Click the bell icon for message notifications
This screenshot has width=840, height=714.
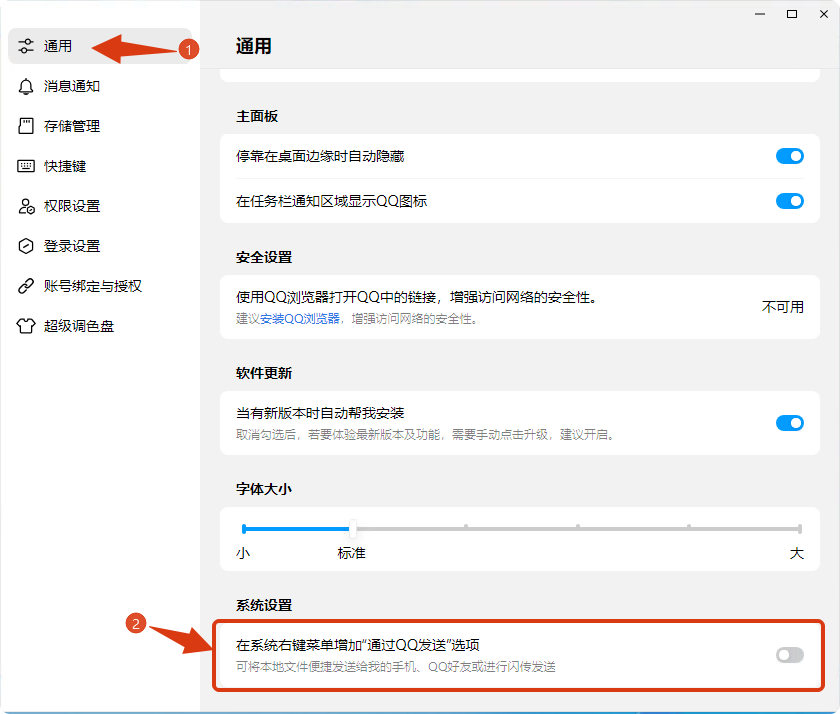pyautogui.click(x=26, y=86)
